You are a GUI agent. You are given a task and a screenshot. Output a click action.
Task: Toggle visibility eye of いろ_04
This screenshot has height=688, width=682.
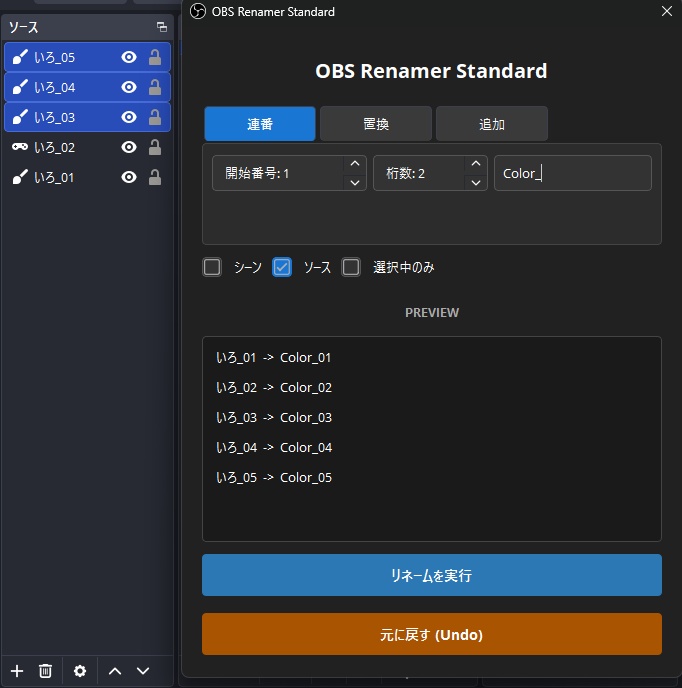(x=129, y=87)
